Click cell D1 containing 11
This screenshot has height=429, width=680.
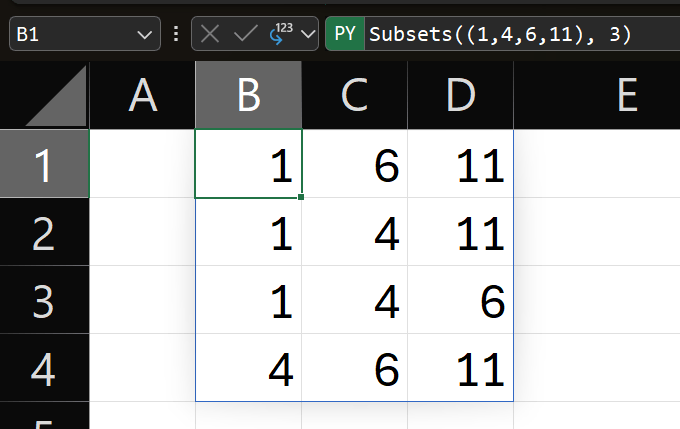tap(461, 164)
